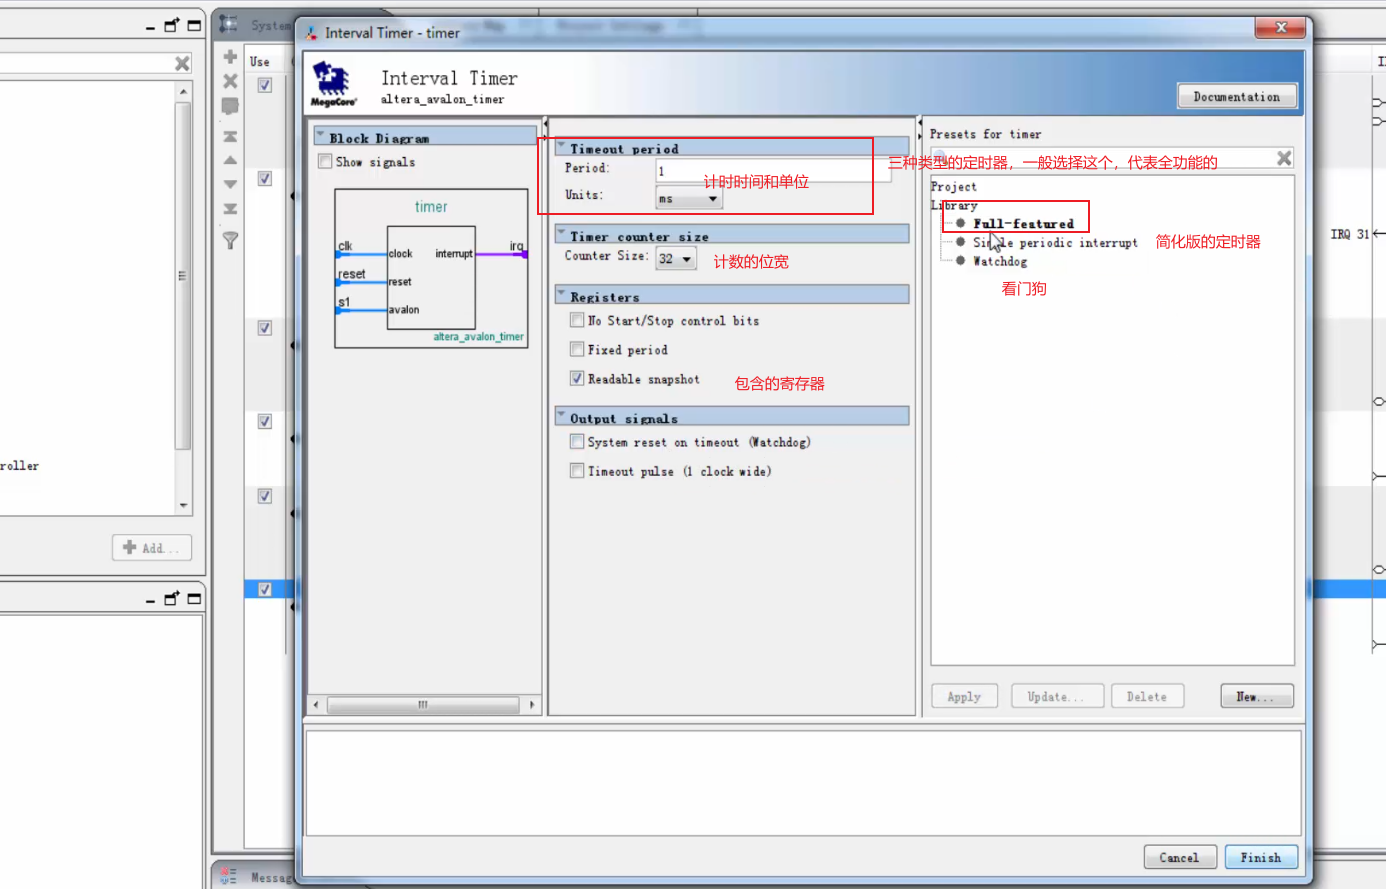Enable the Show signals checkbox
Image resolution: width=1386 pixels, height=889 pixels.
click(325, 161)
